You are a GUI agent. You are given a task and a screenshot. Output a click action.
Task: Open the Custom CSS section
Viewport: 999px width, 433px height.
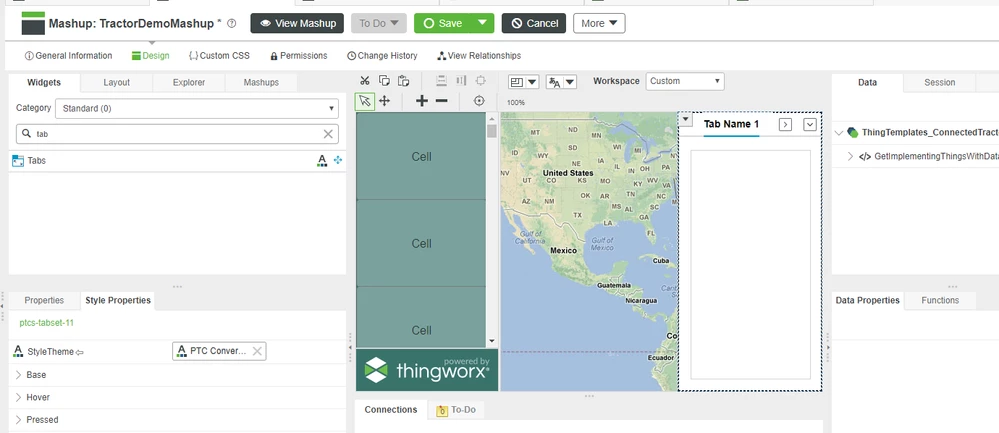pos(219,56)
